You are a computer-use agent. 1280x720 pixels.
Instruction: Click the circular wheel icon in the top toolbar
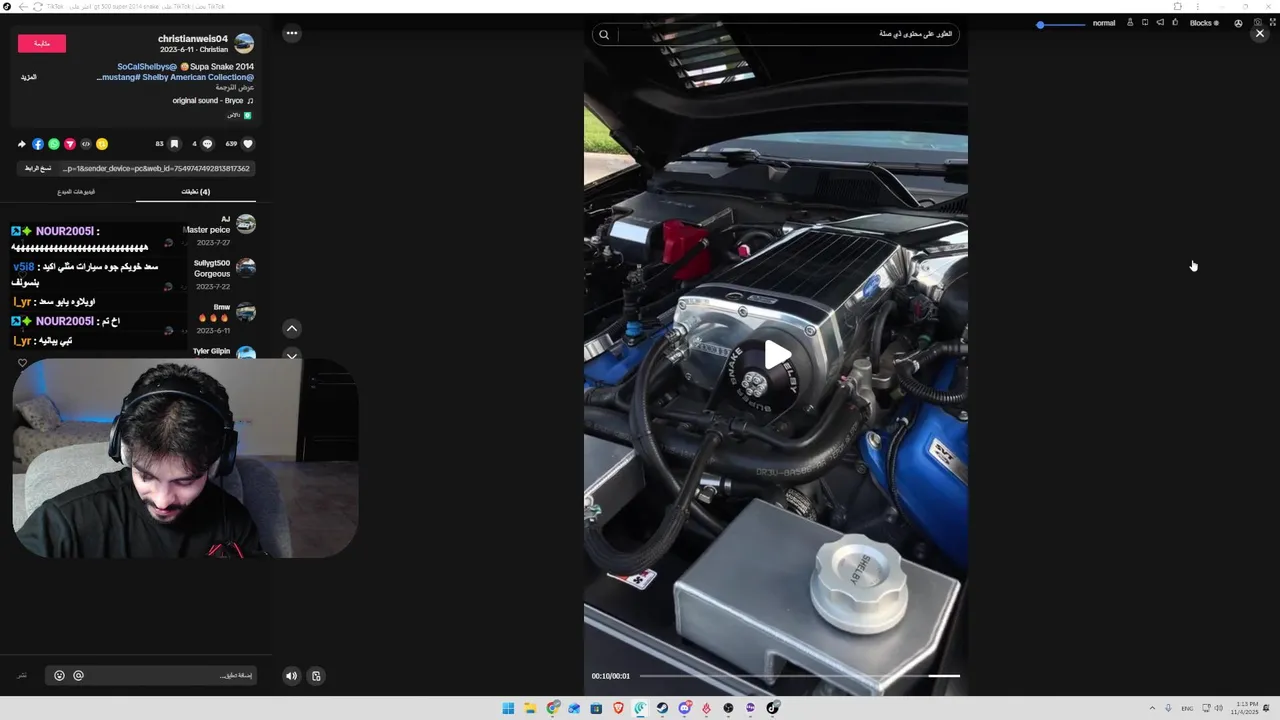pyautogui.click(x=1238, y=23)
